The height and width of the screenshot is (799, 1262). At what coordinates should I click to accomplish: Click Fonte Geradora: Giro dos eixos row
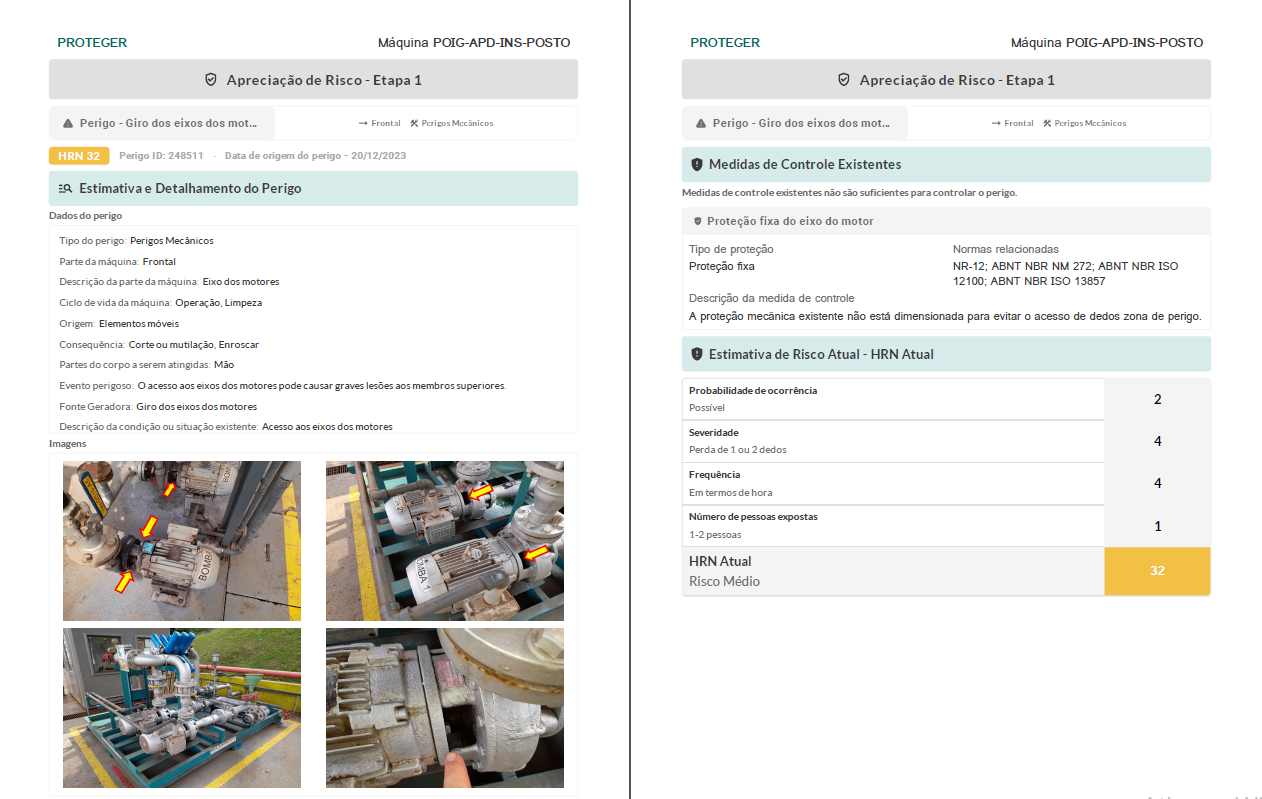pos(158,407)
